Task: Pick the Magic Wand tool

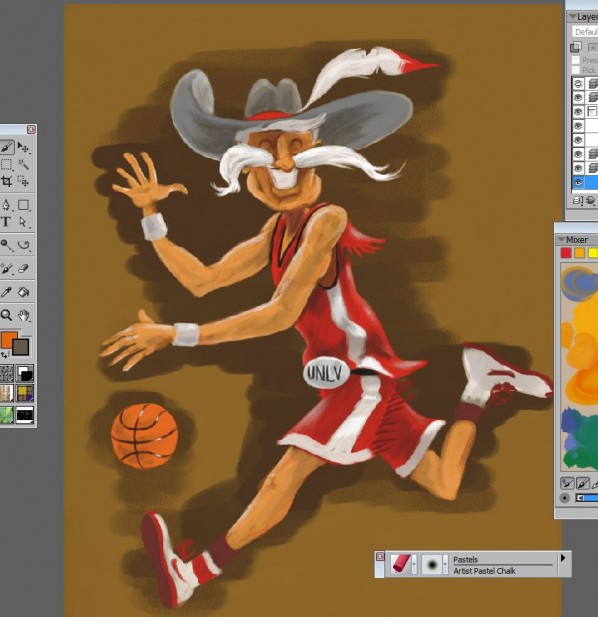Action: [24, 164]
